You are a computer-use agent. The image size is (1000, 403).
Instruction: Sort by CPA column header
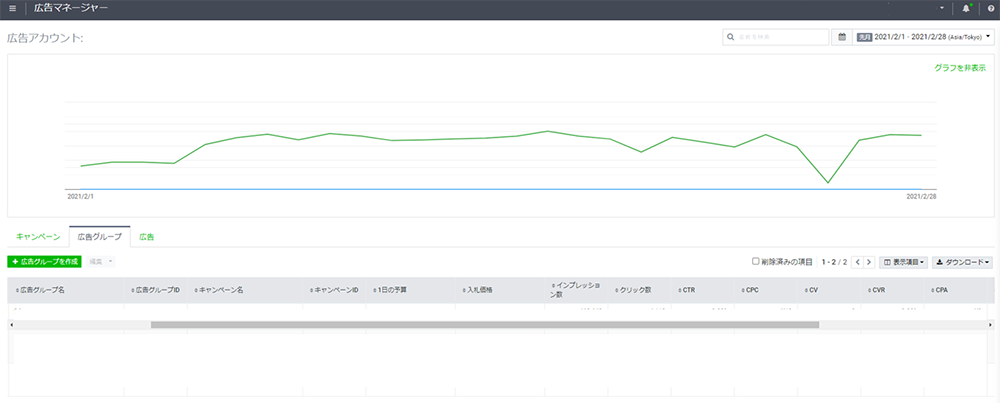click(x=940, y=289)
